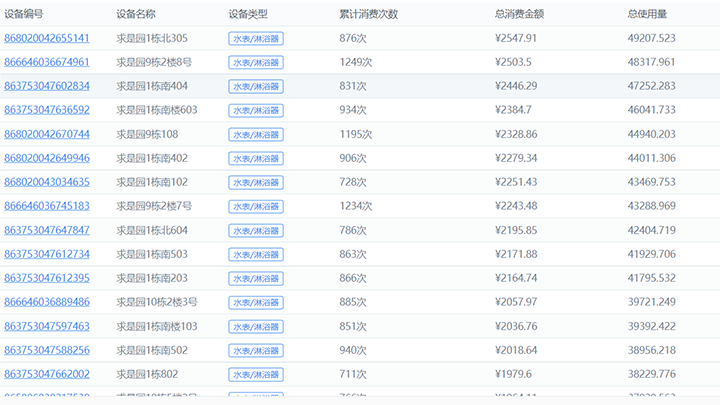Click 水表/淋浴器 tag for 求是园1栋北305

[x=256, y=39]
